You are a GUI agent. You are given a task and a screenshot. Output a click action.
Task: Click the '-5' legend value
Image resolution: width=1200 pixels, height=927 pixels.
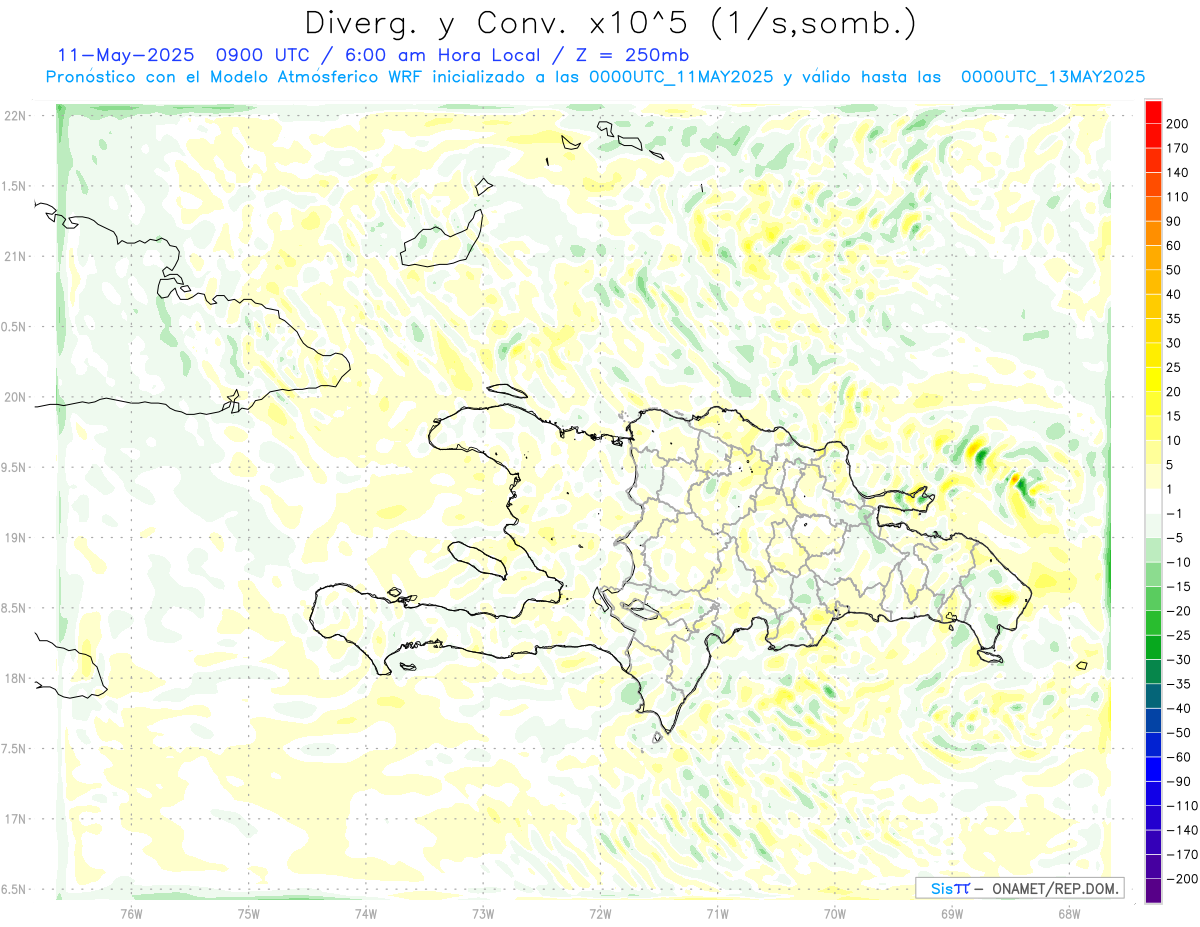1174,538
